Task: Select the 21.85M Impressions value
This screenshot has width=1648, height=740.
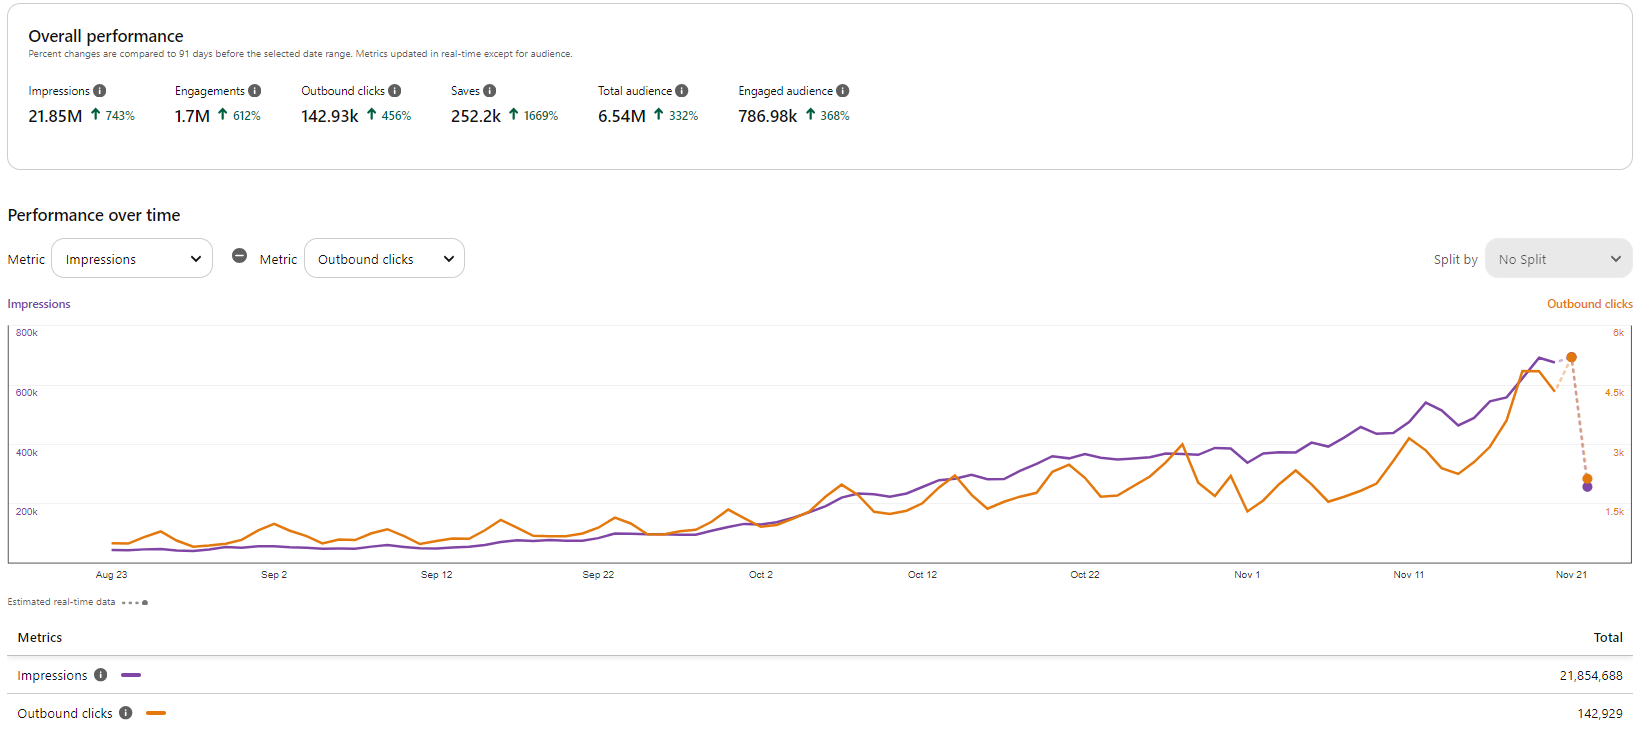Action: coord(55,116)
